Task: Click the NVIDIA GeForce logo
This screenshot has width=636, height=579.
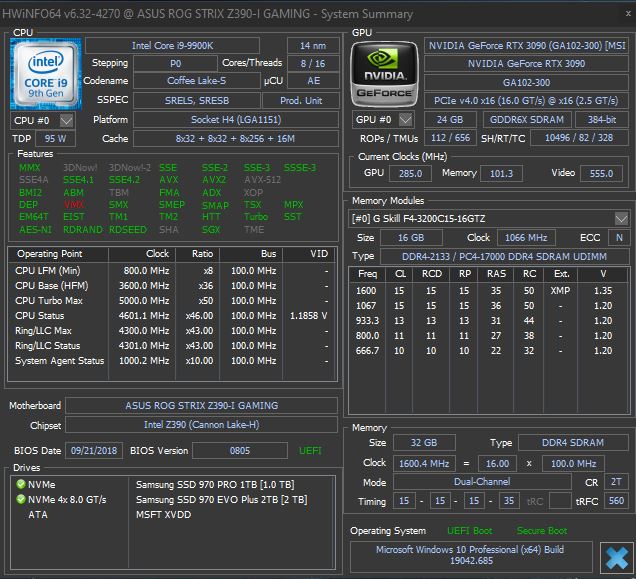Action: tap(384, 74)
